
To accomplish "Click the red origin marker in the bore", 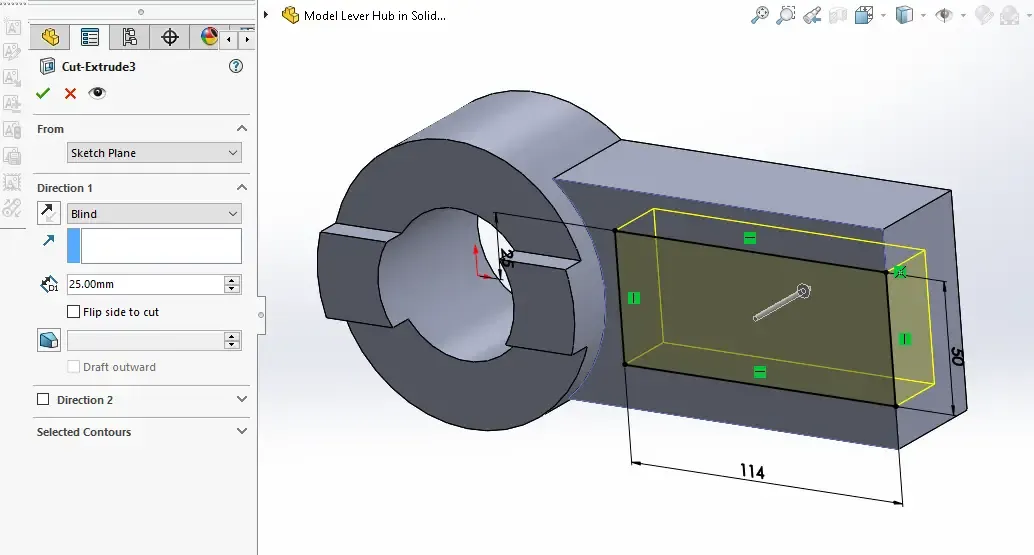I will [x=480, y=264].
